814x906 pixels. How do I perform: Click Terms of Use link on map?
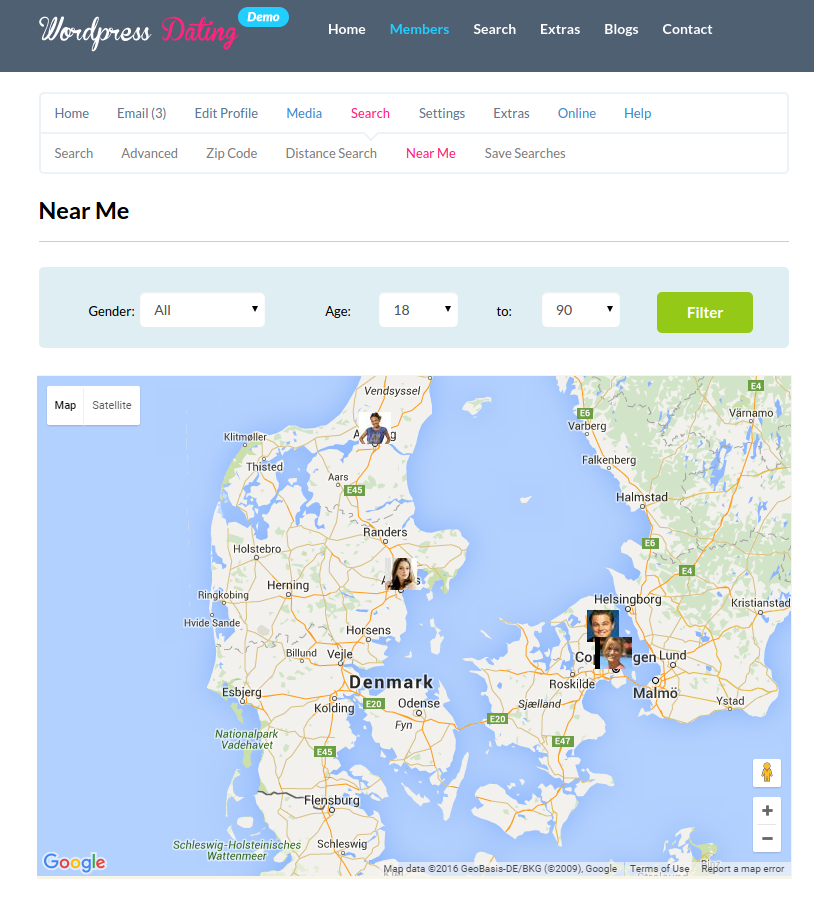[659, 868]
